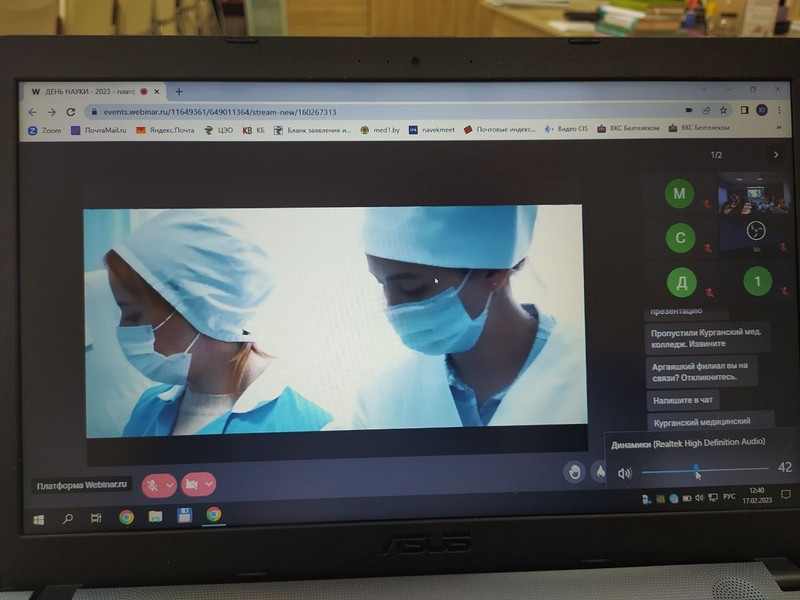Select participant tile with letter С
Viewport: 800px width, 600px height.
680,238
